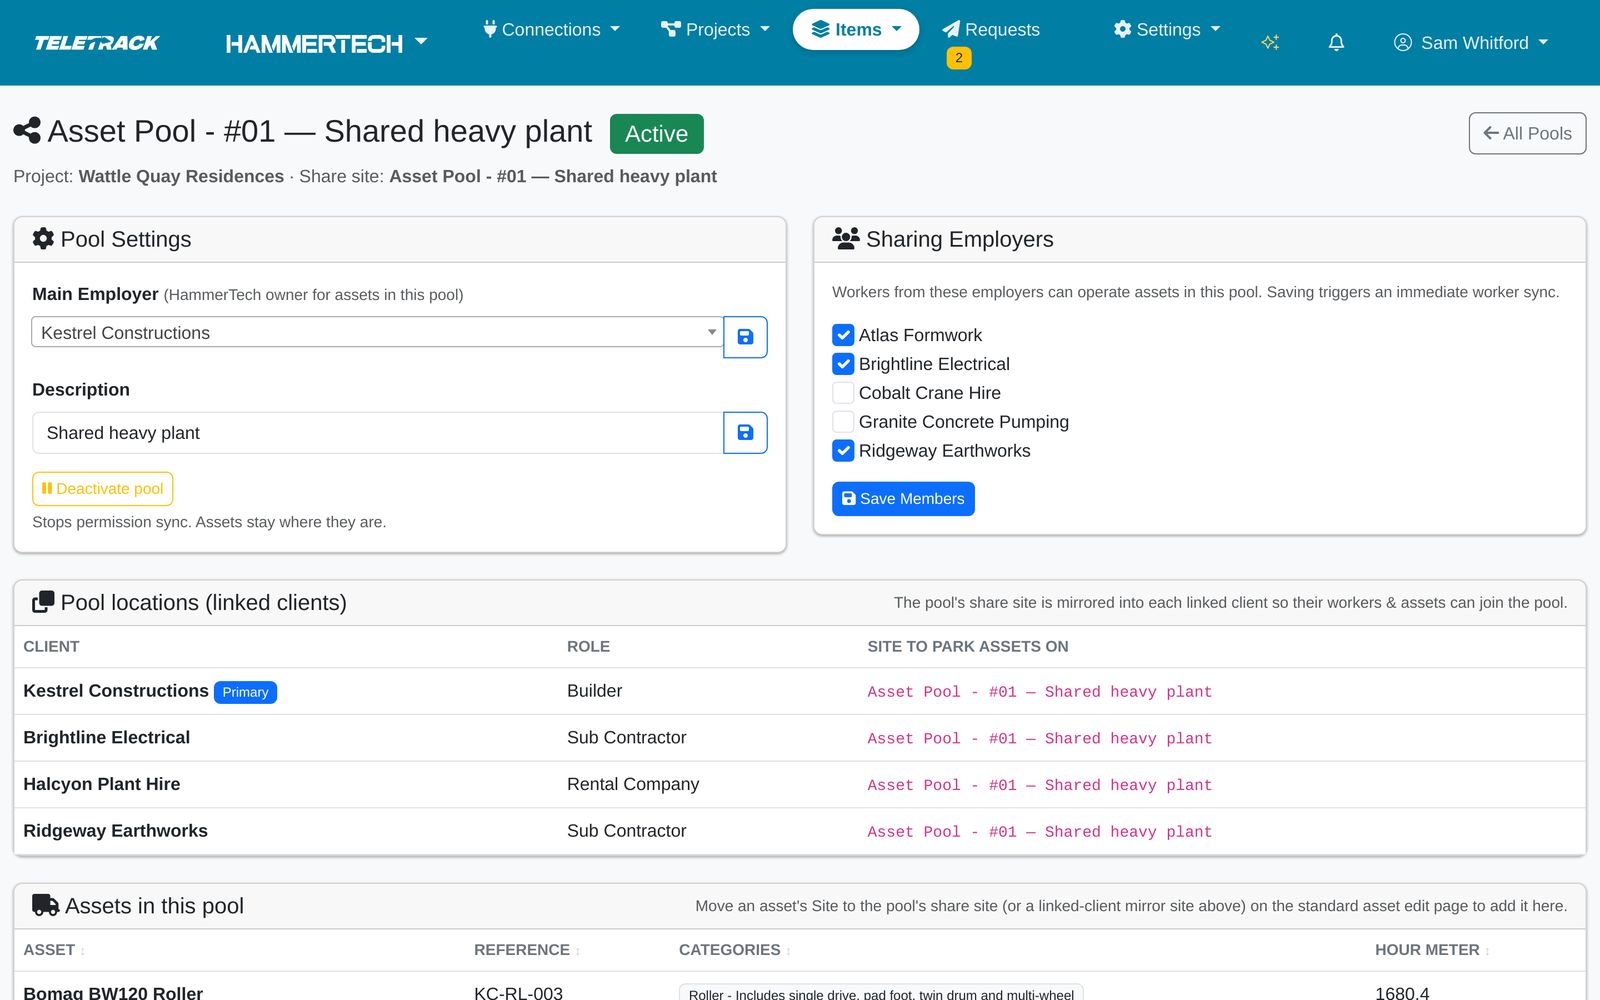Go back to All Pools
Image resolution: width=1600 pixels, height=1000 pixels.
pyautogui.click(x=1527, y=133)
